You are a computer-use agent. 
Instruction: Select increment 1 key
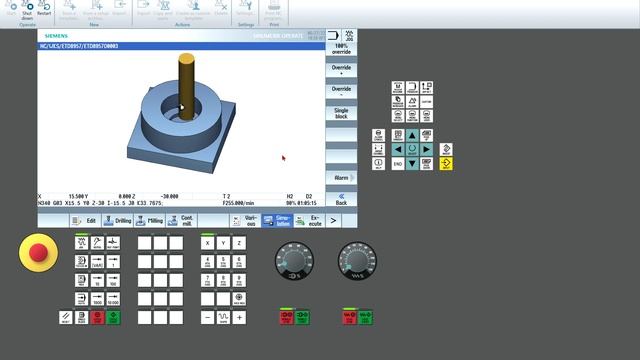coord(113,262)
